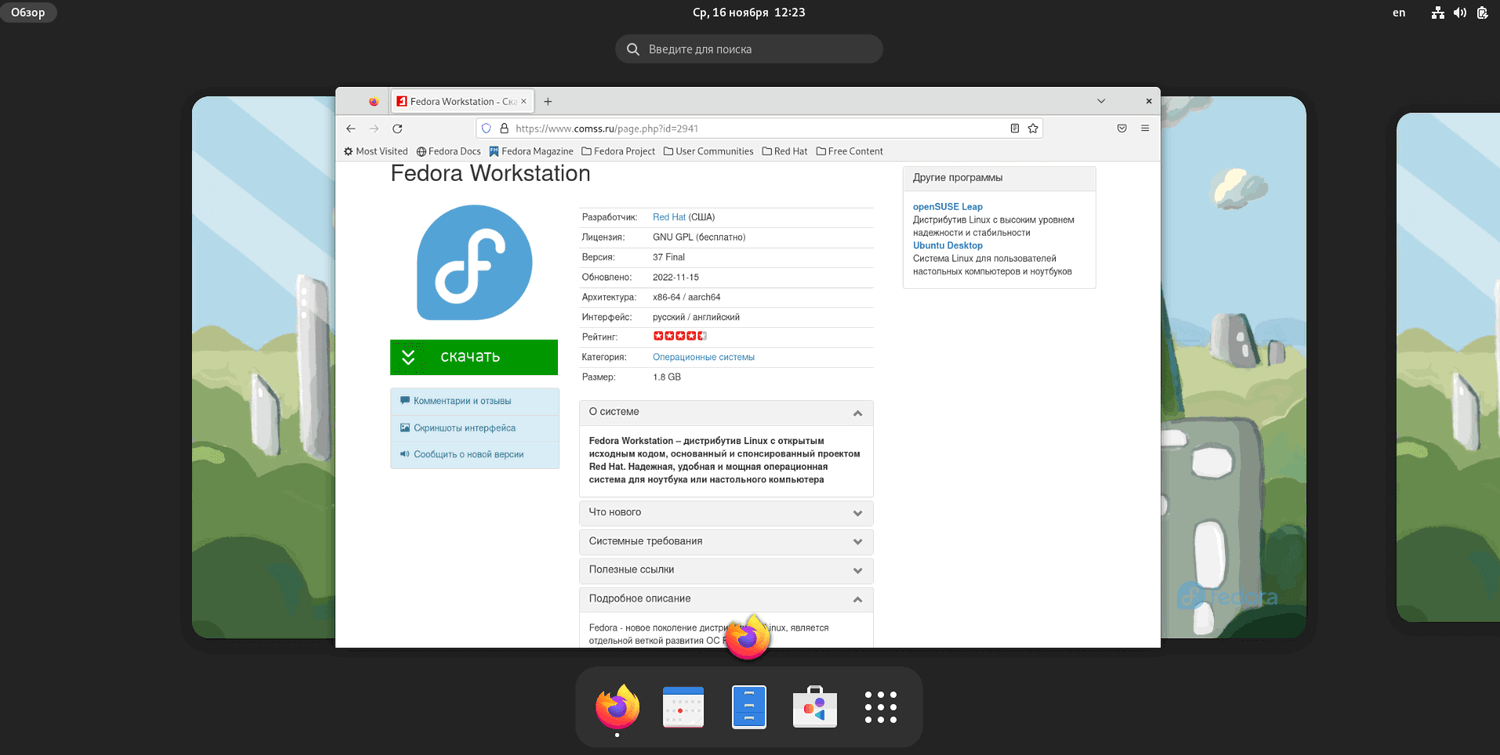The image size is (1500, 755).
Task: Go back in Firefox
Action: tap(351, 129)
